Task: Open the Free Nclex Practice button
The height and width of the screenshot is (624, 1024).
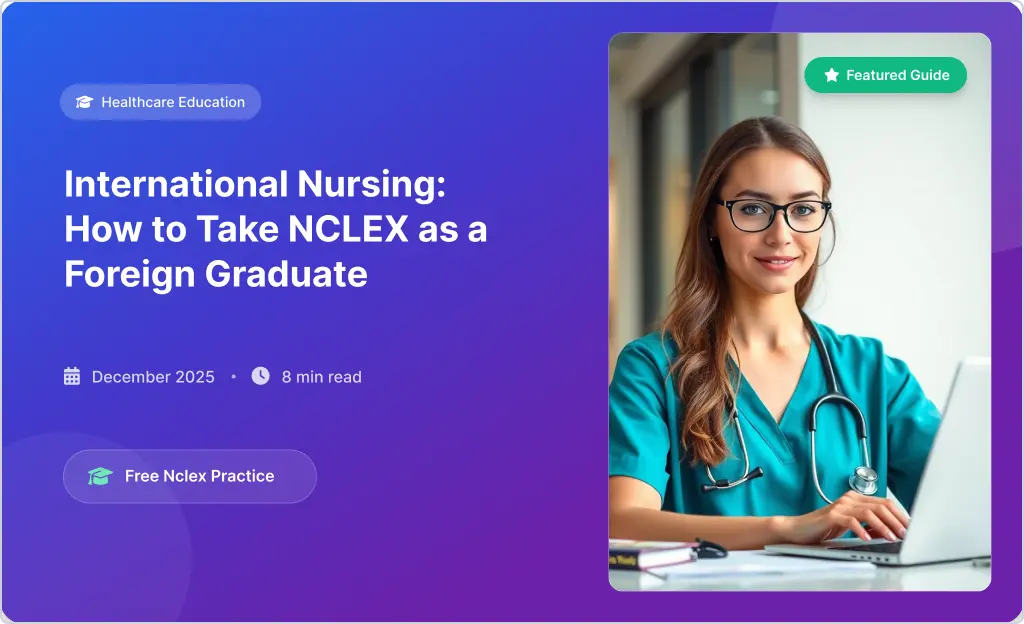Action: tap(190, 476)
